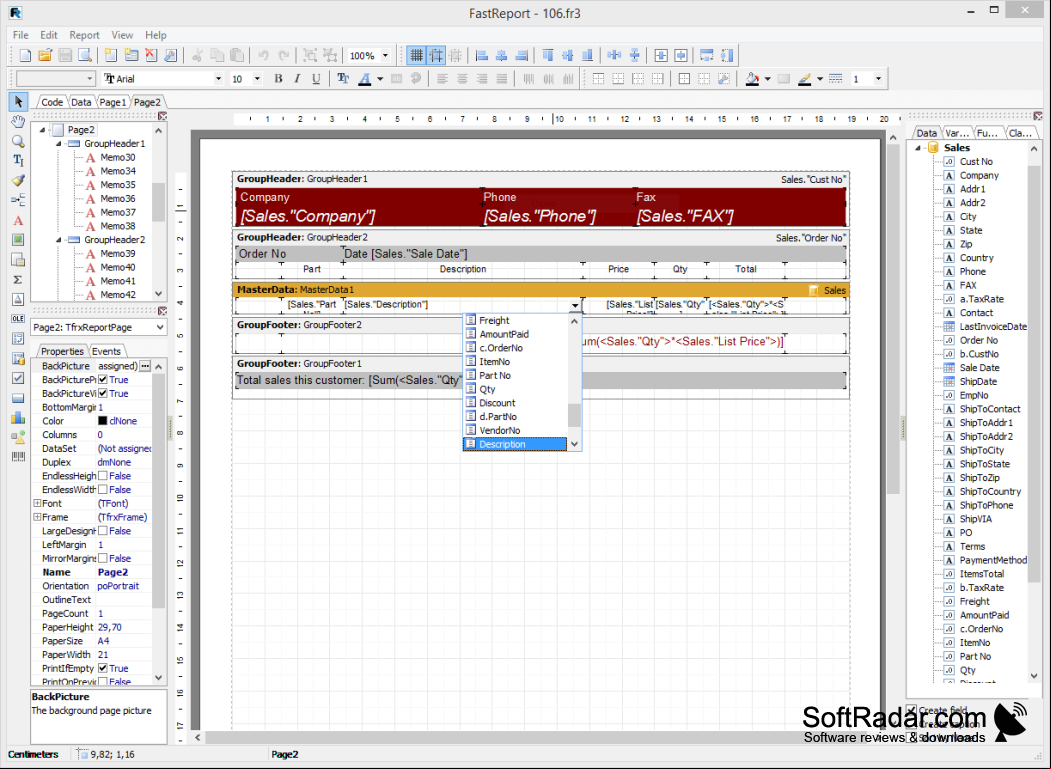Click the align left text icon
The width and height of the screenshot is (1051, 769).
pos(442,79)
